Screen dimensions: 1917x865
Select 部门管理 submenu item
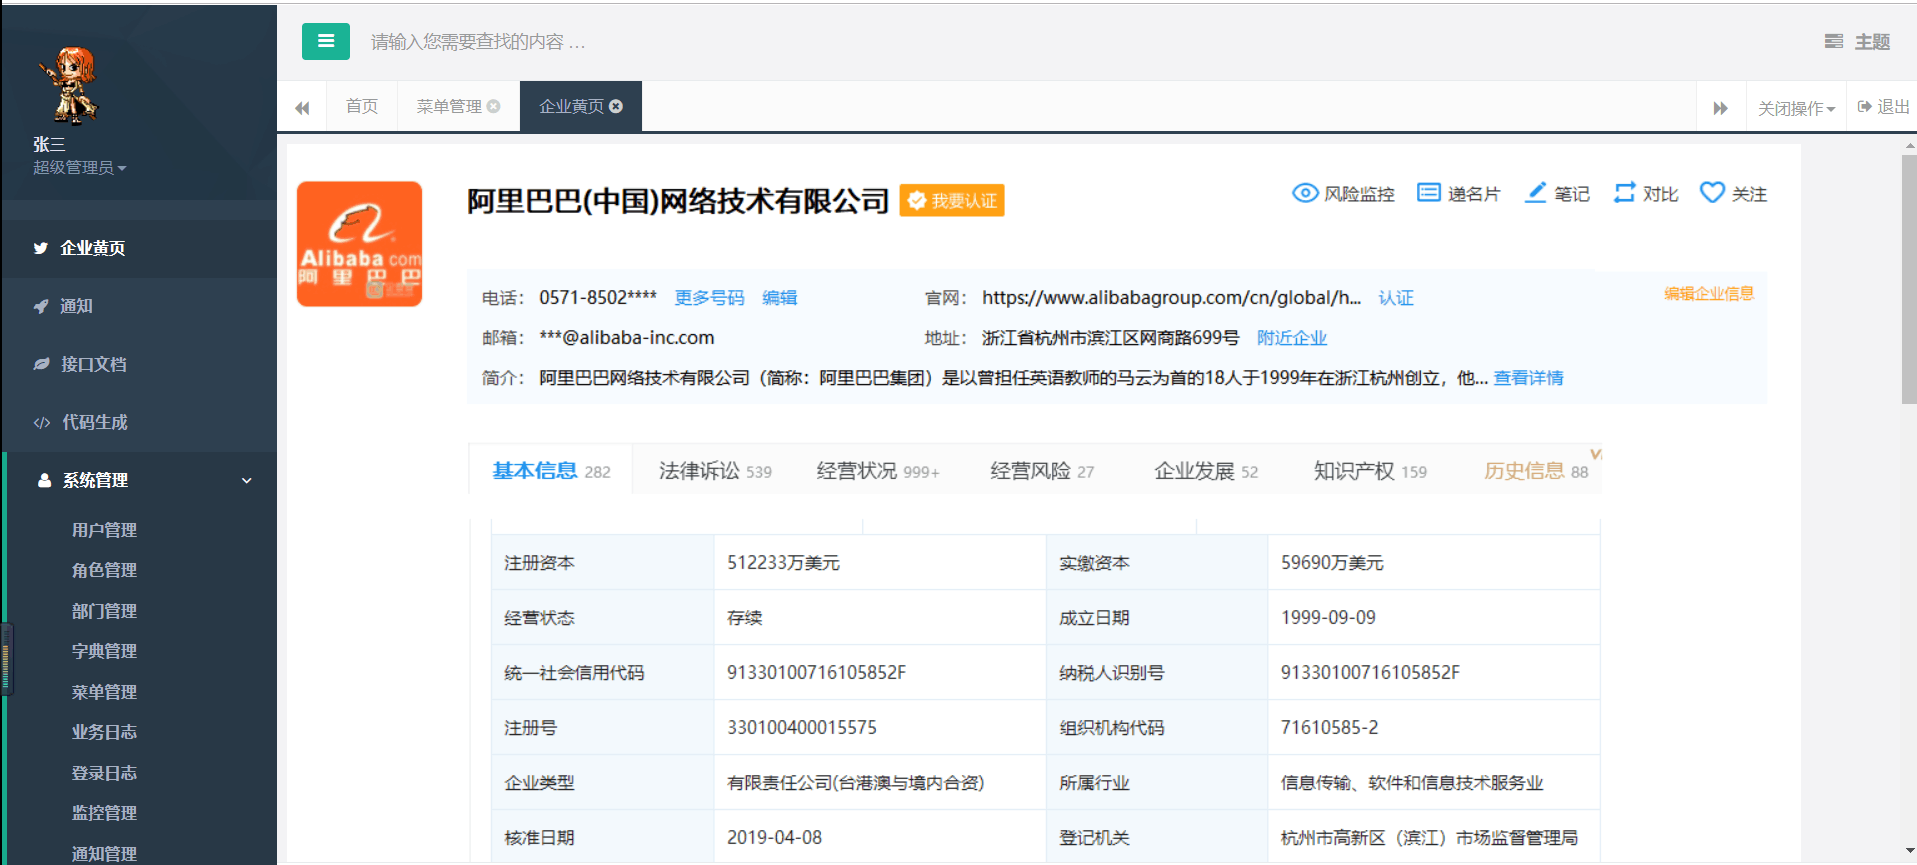(x=104, y=611)
